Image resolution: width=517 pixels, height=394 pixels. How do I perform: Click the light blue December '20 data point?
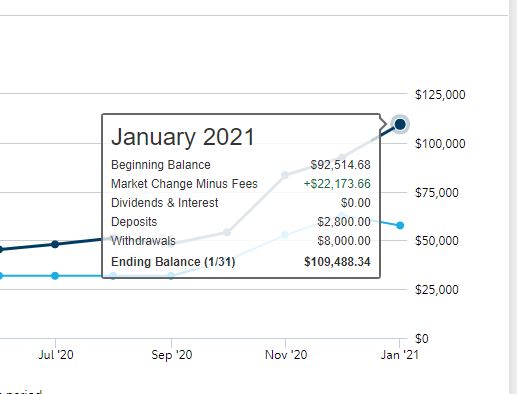(342, 215)
